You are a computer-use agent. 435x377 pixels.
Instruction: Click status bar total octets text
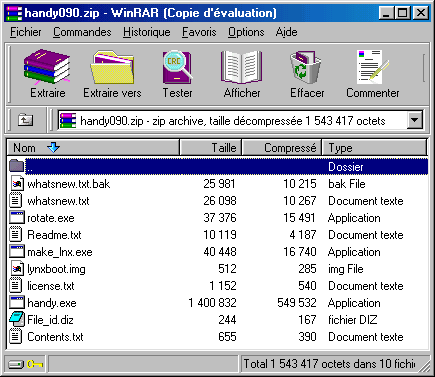329,364
